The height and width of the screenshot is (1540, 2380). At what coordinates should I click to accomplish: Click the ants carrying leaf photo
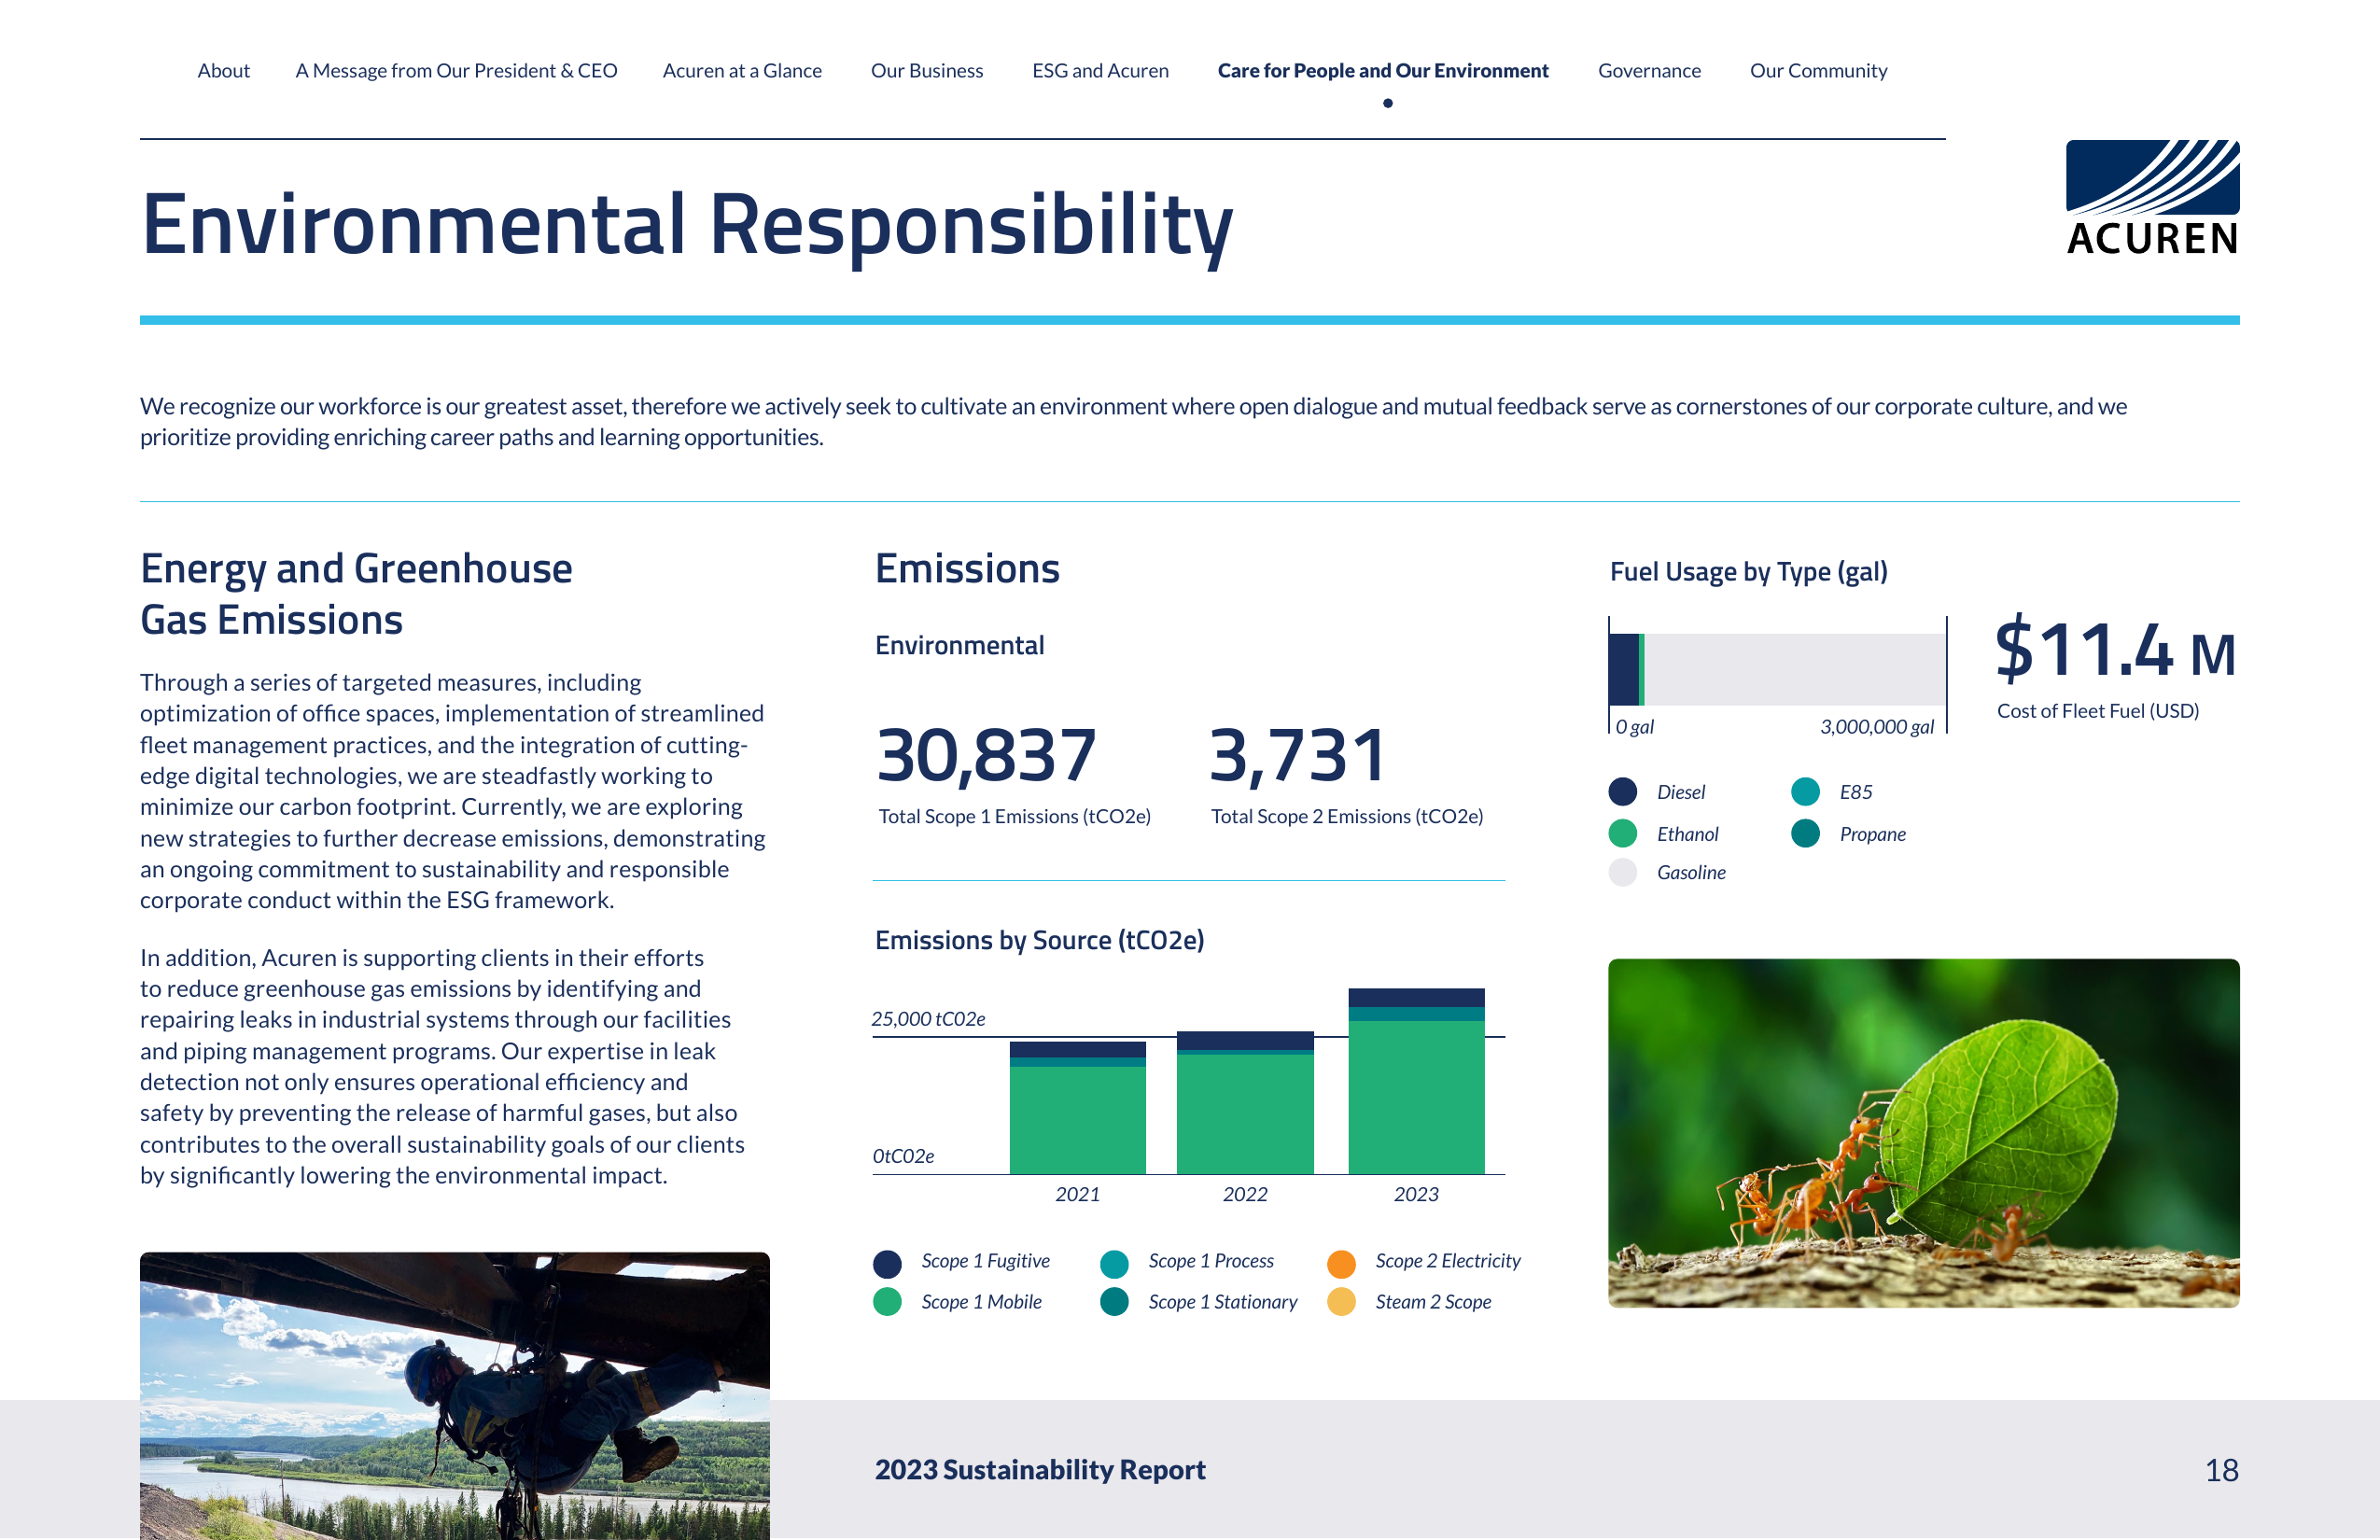(1923, 1133)
